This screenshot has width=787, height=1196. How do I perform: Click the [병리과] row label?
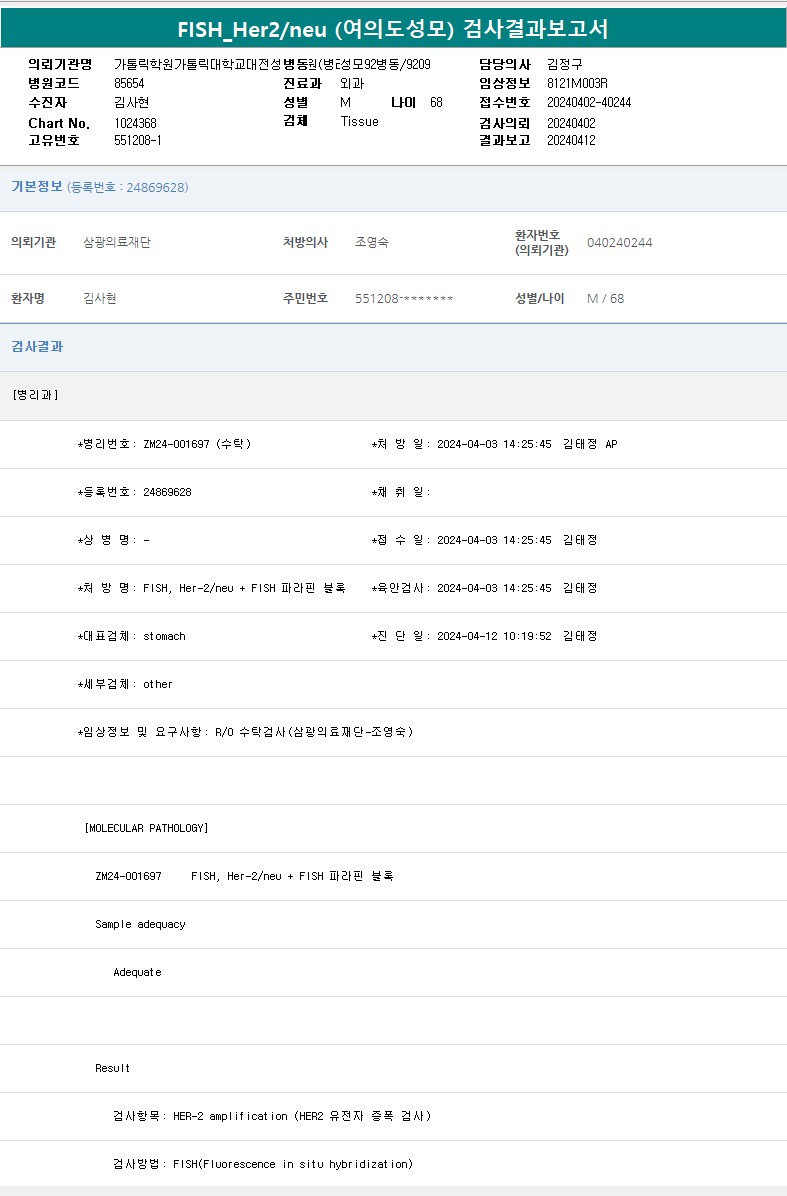pos(36,395)
